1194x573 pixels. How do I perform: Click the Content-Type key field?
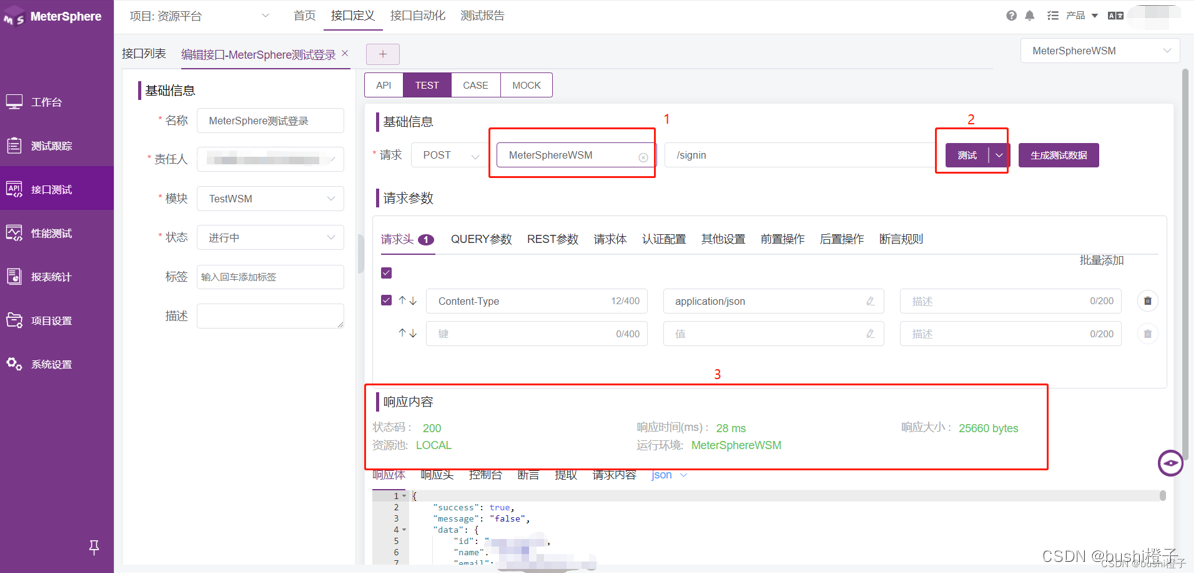(537, 301)
